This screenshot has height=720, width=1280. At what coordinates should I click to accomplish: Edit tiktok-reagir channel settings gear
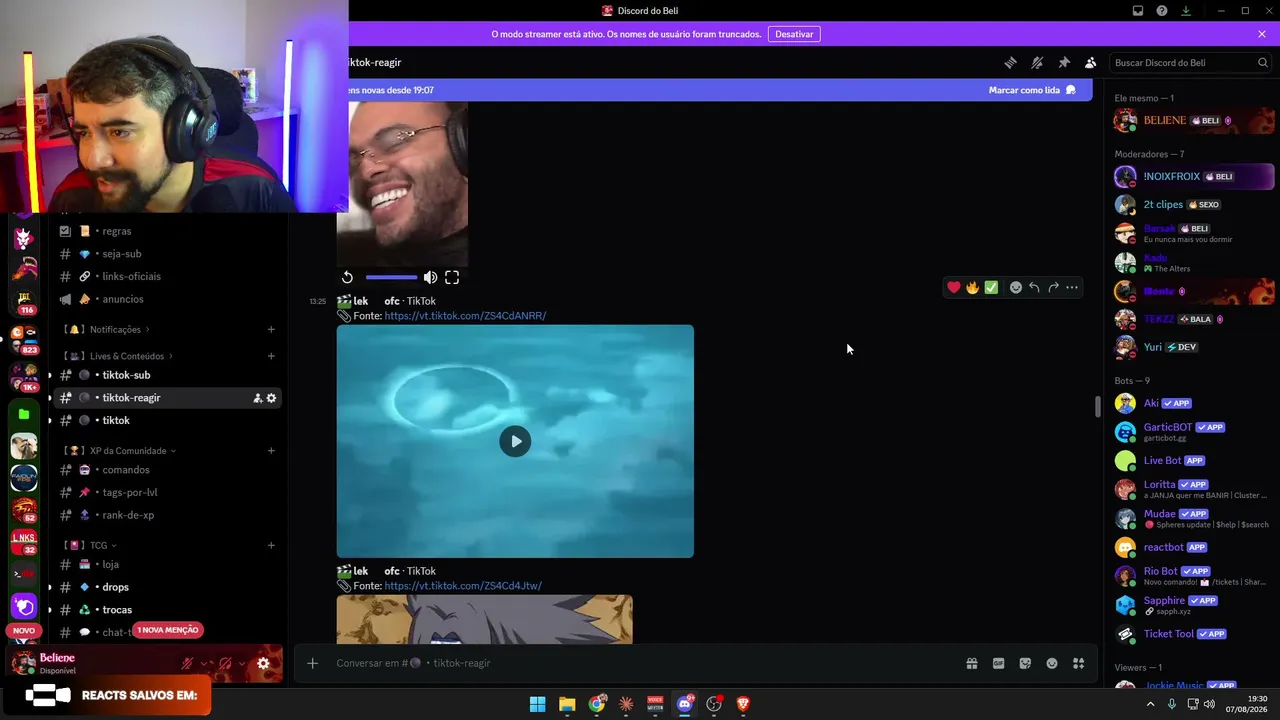[x=271, y=398]
